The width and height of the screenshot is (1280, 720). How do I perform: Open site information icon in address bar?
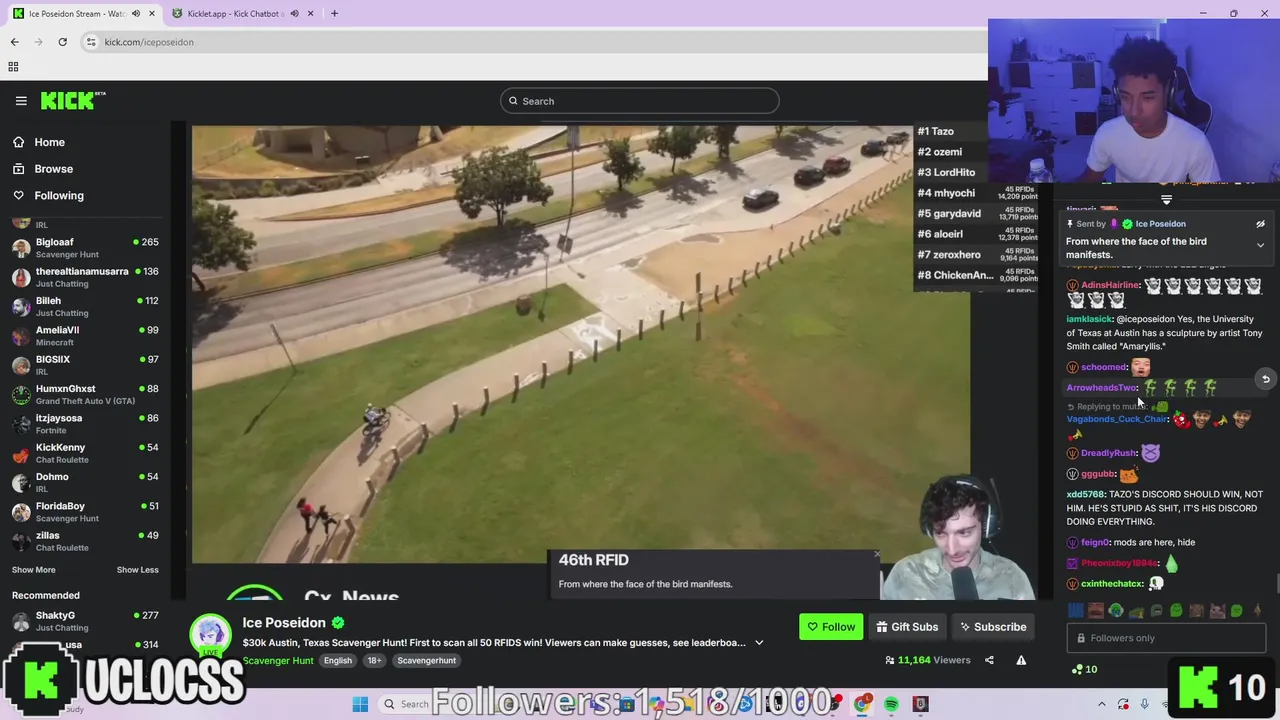pos(91,42)
